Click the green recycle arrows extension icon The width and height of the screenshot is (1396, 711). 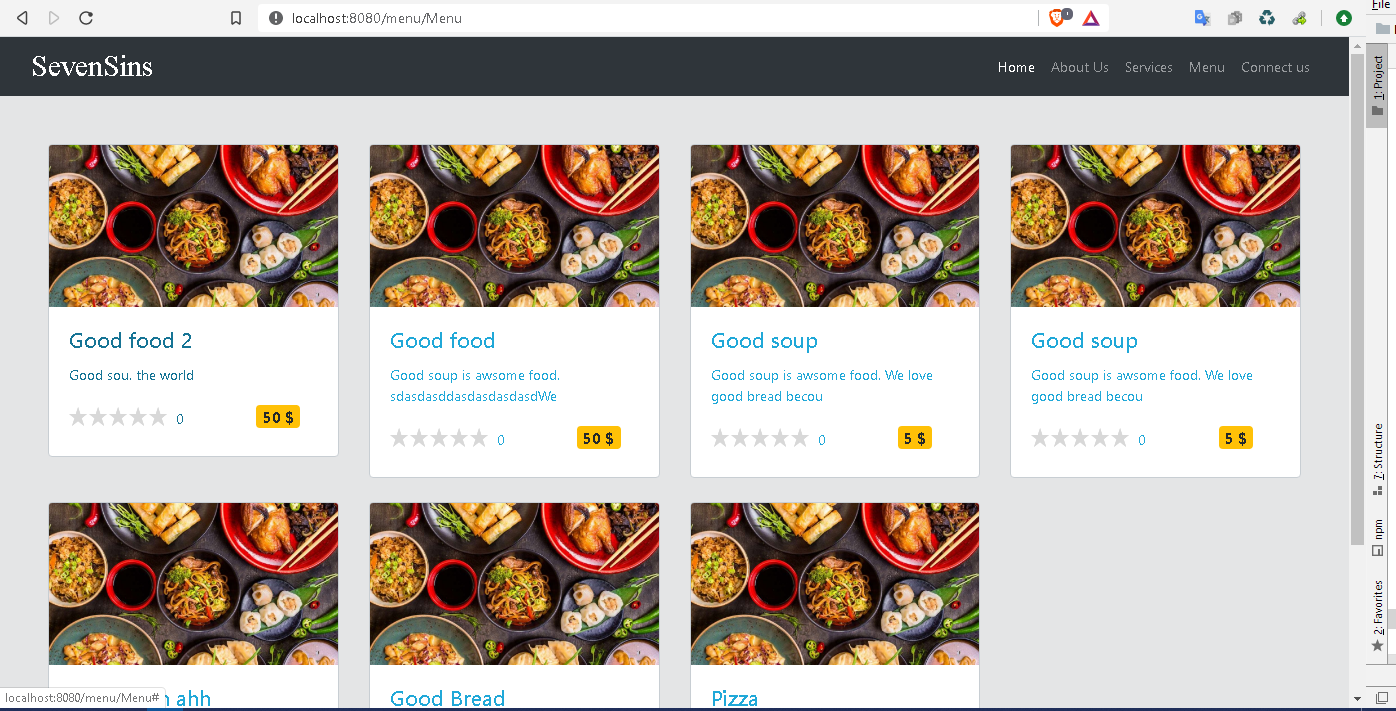1267,18
